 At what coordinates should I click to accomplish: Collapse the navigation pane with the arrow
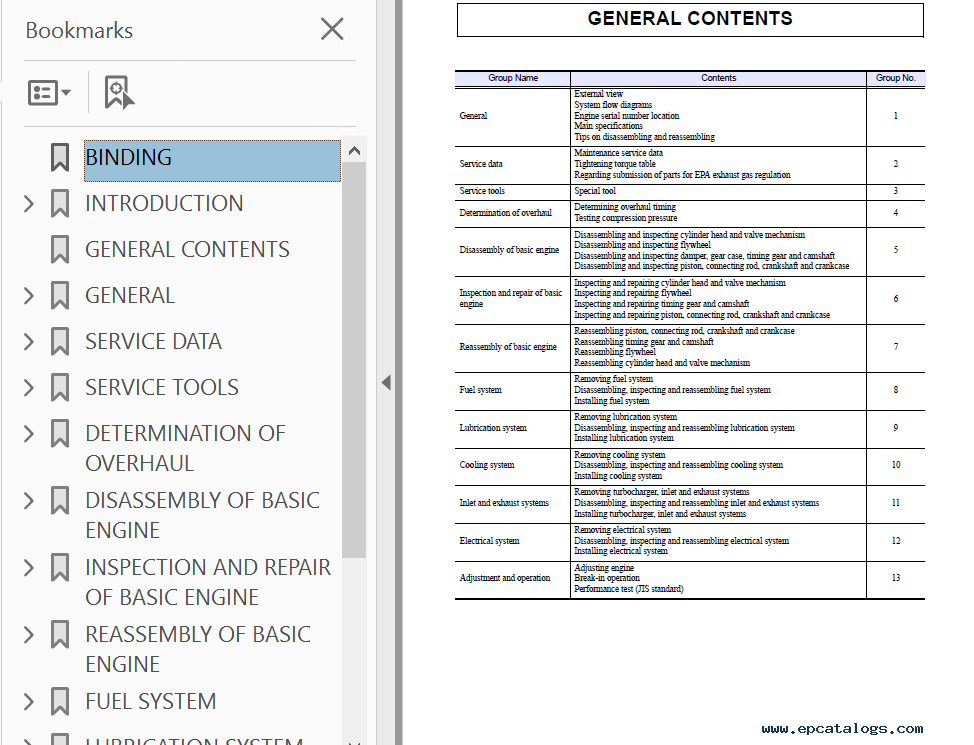click(x=386, y=382)
